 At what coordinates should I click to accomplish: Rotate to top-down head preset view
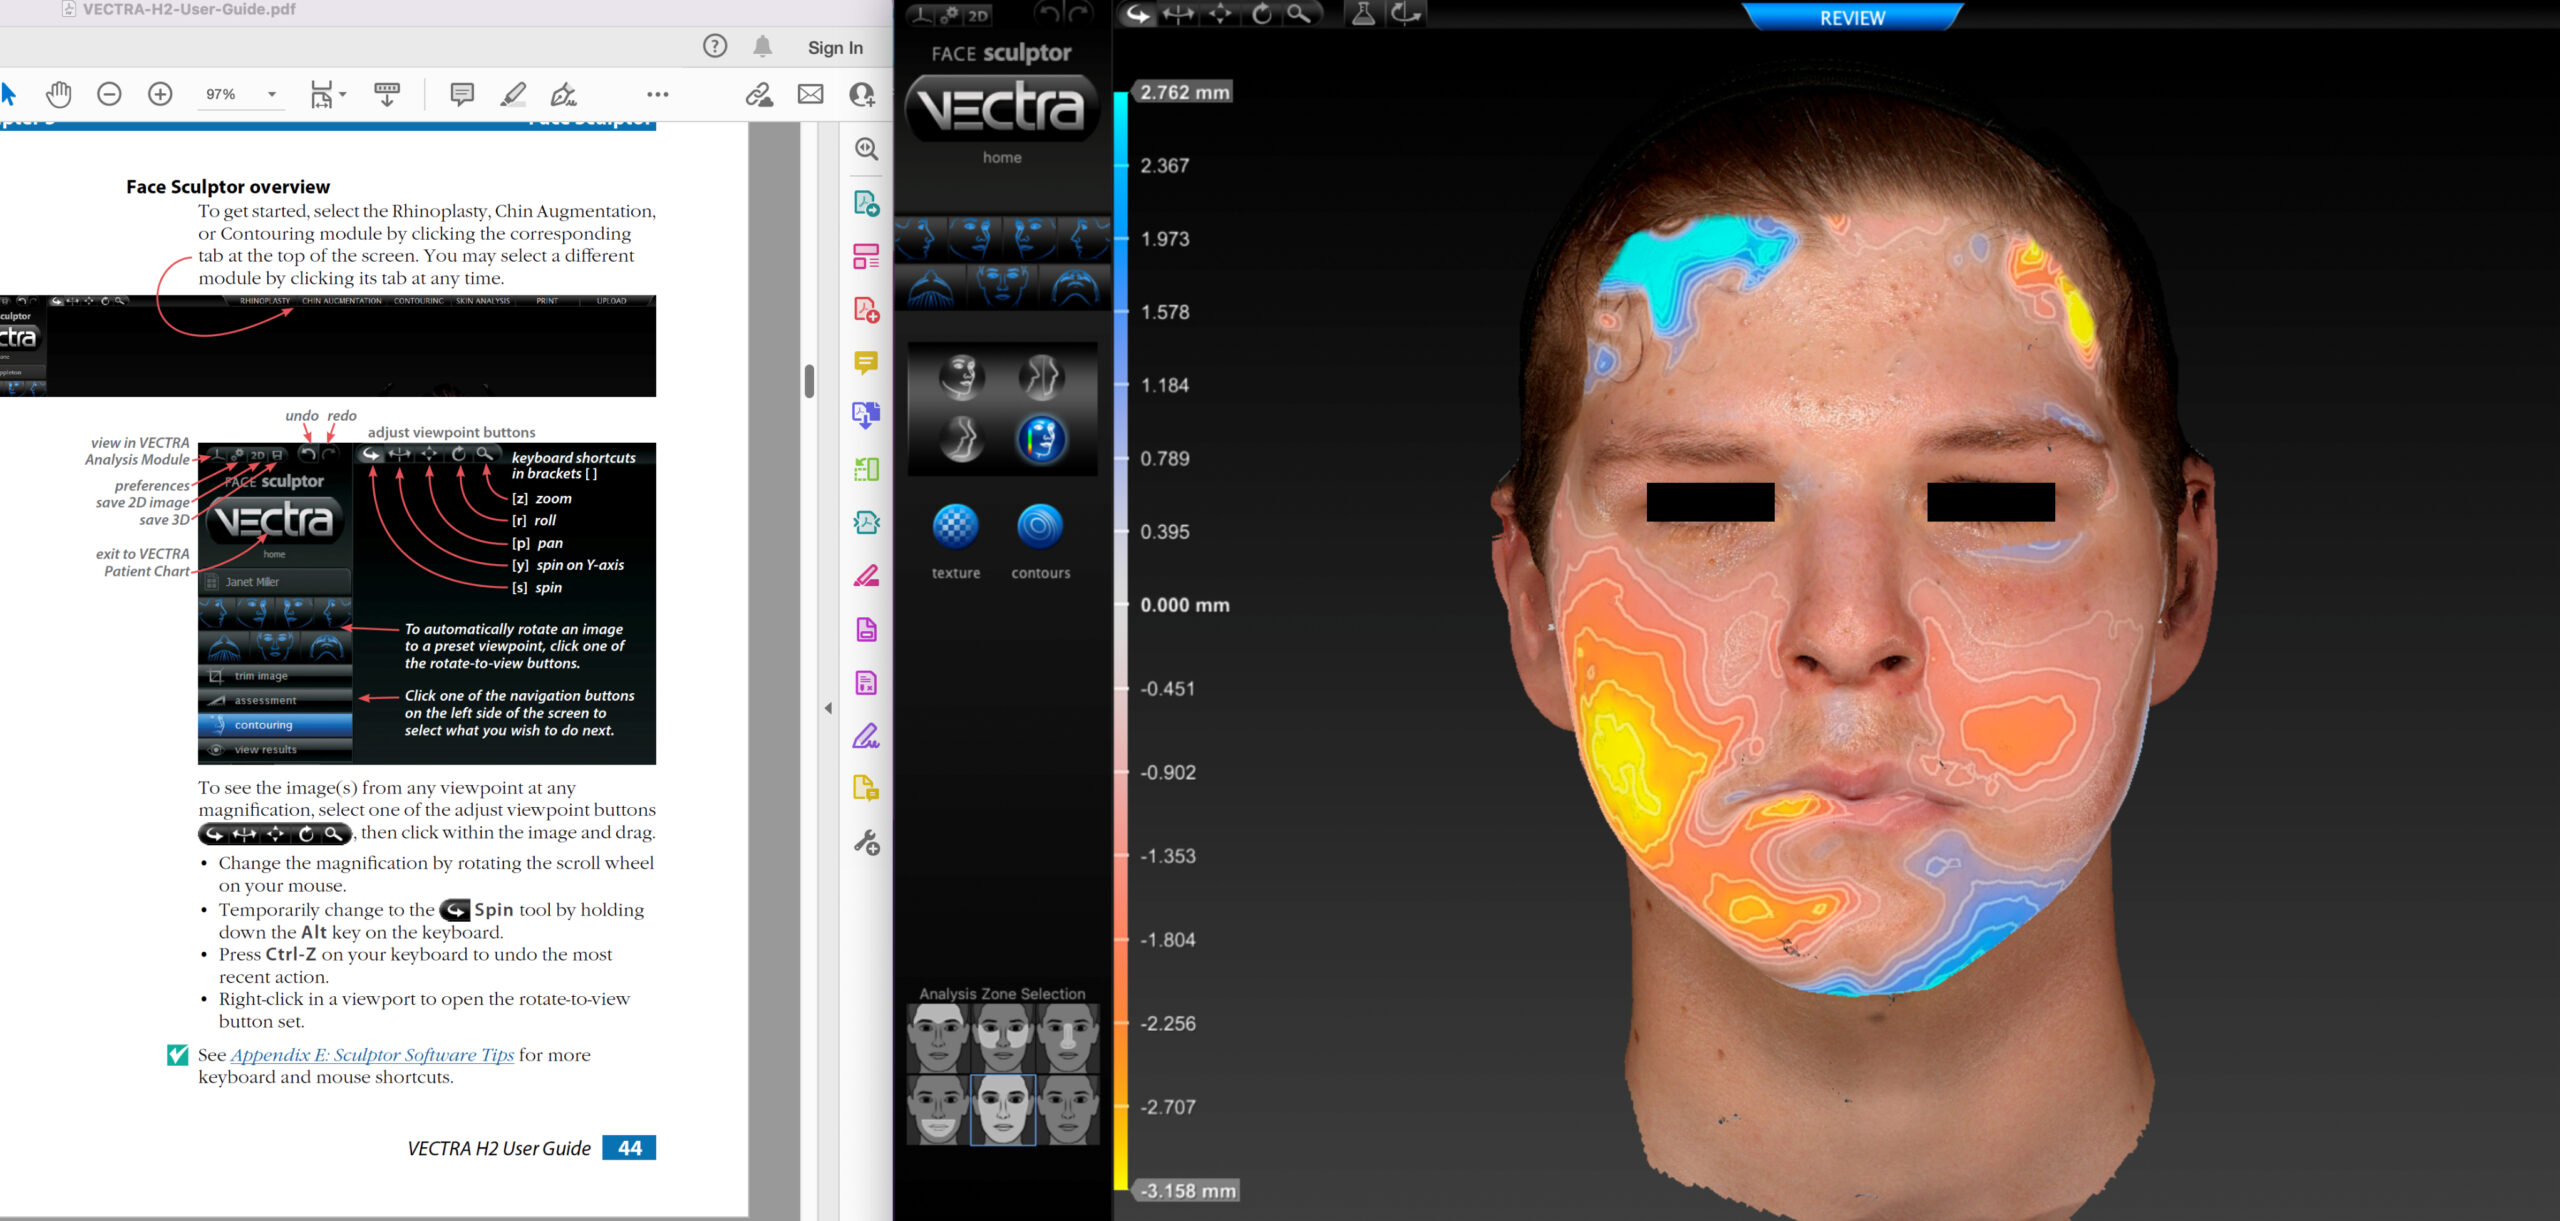point(931,286)
